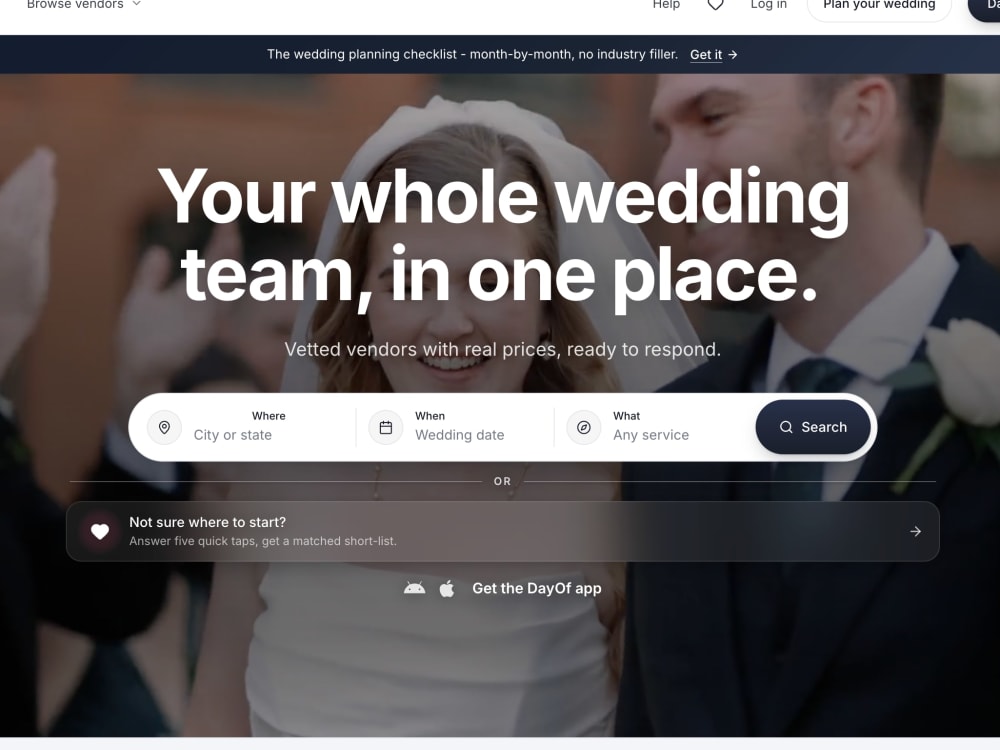Click the Answer five quick taps subtitle
This screenshot has width=1000, height=750.
pos(263,541)
